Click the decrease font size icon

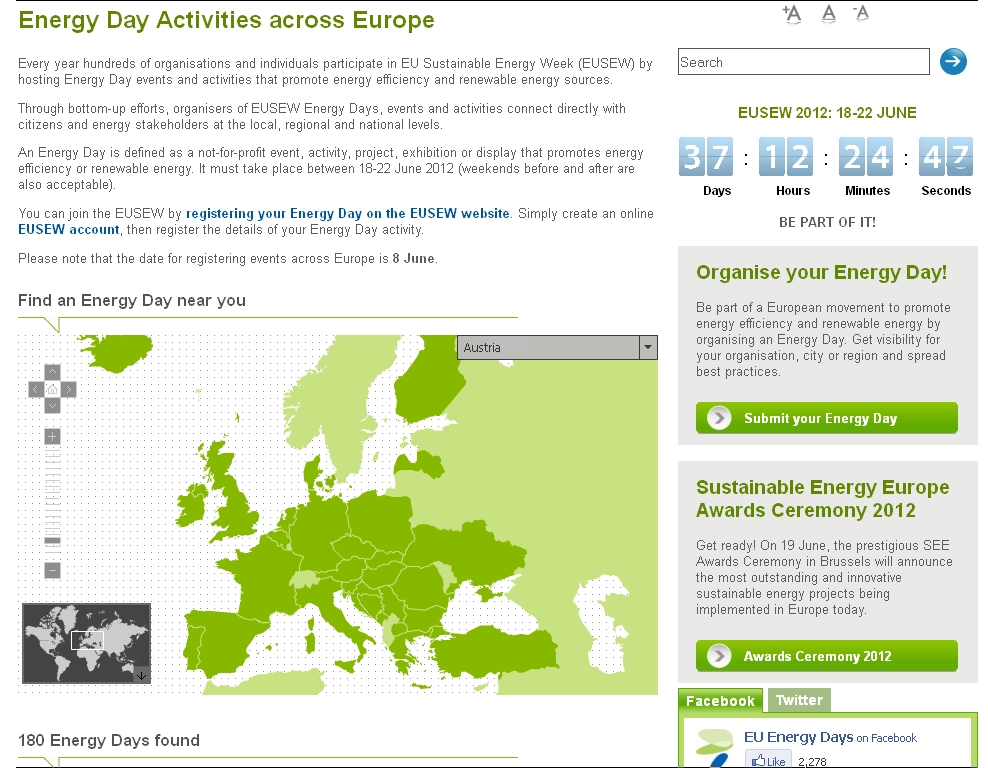click(x=861, y=14)
